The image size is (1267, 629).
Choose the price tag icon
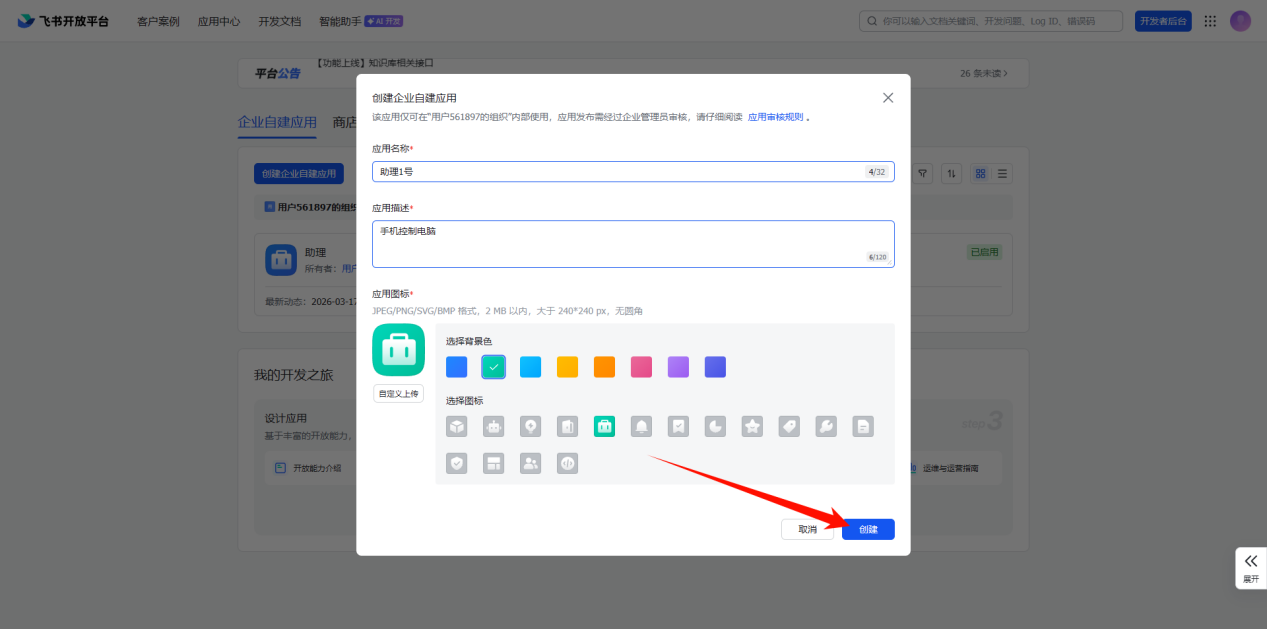coord(789,427)
